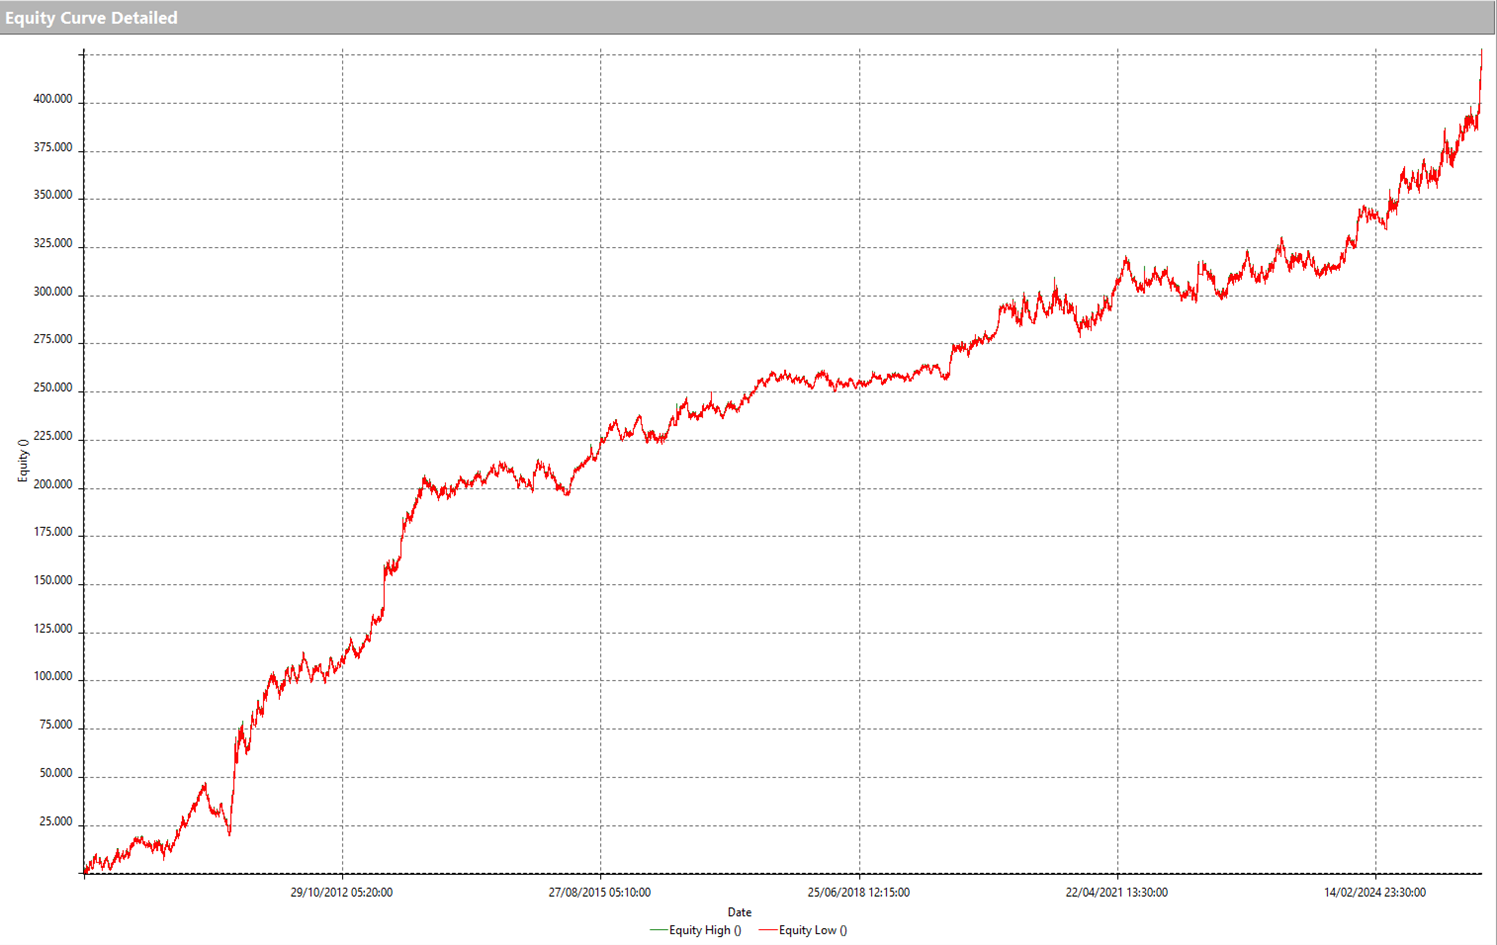The height and width of the screenshot is (945, 1497).
Task: Select the Equity High legend entry
Action: (705, 930)
